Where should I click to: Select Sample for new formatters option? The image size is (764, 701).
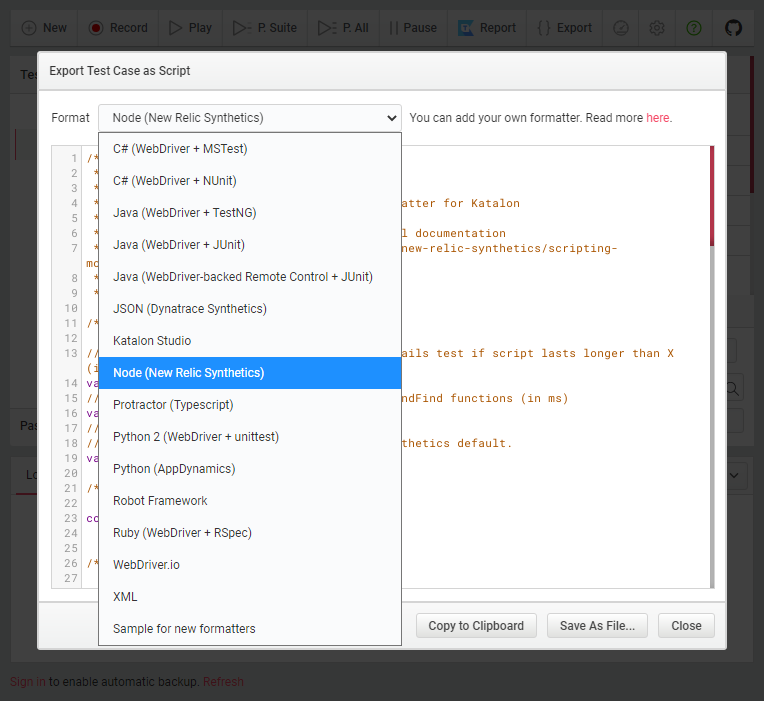(250, 628)
